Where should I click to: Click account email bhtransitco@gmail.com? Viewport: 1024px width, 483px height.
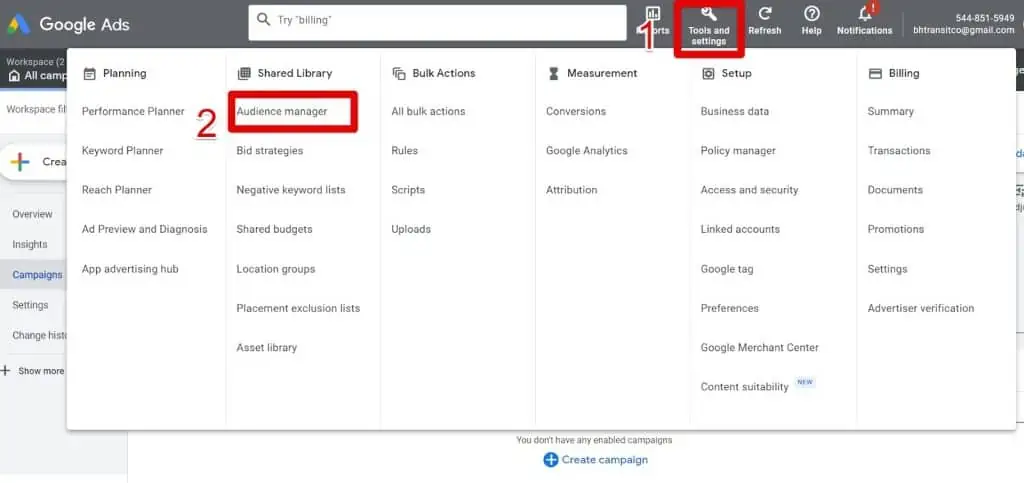pyautogui.click(x=963, y=31)
